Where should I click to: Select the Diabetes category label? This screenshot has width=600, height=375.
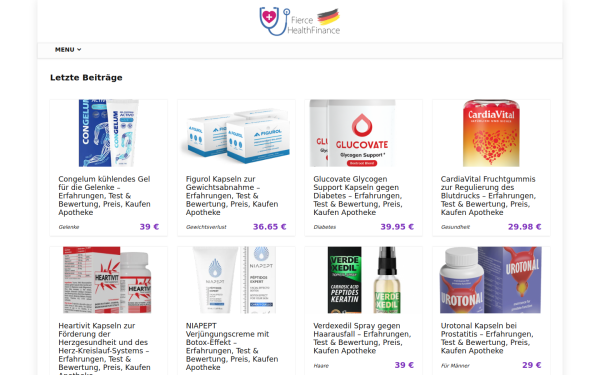pyautogui.click(x=324, y=227)
